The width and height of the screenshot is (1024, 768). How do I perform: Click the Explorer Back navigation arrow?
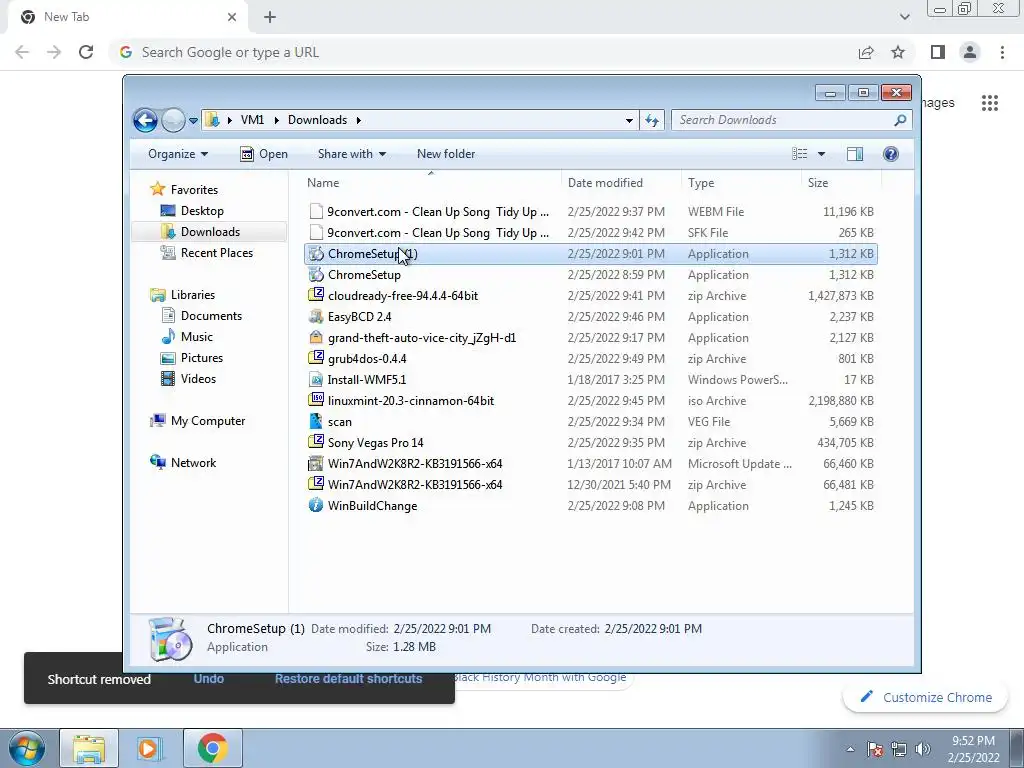point(145,120)
